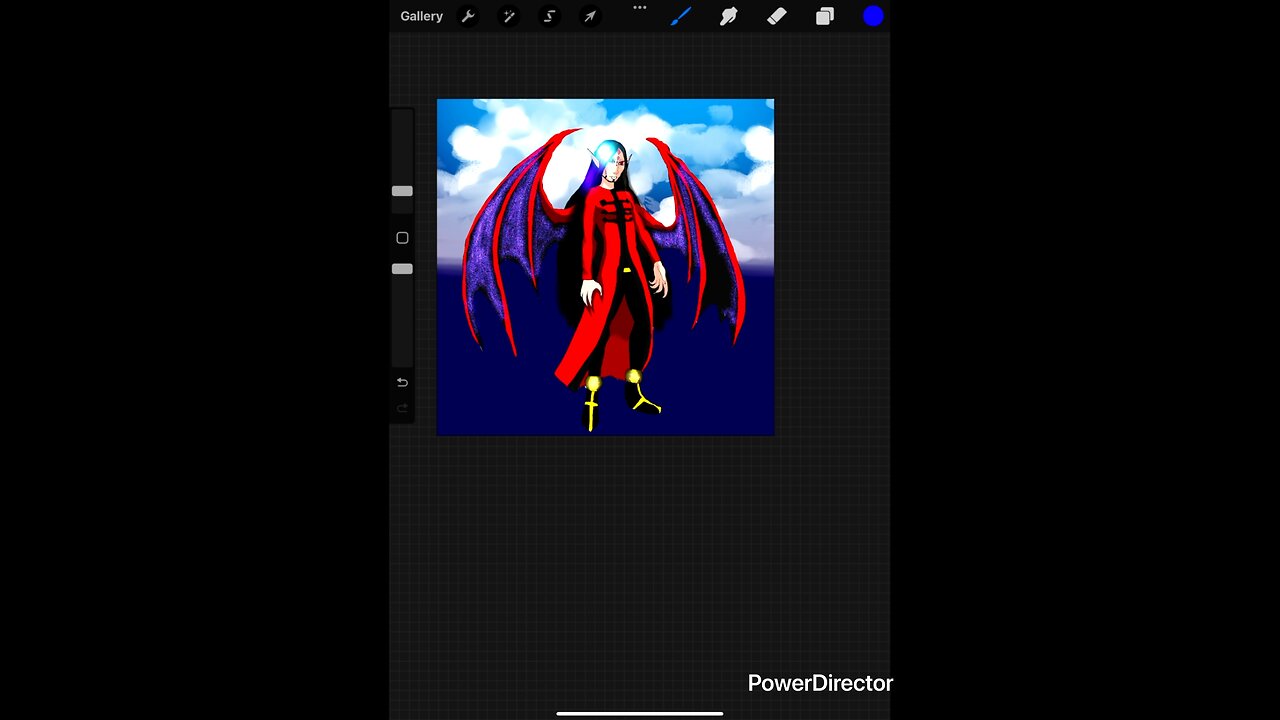Undo the last stroke
The height and width of the screenshot is (720, 1280).
(x=402, y=382)
